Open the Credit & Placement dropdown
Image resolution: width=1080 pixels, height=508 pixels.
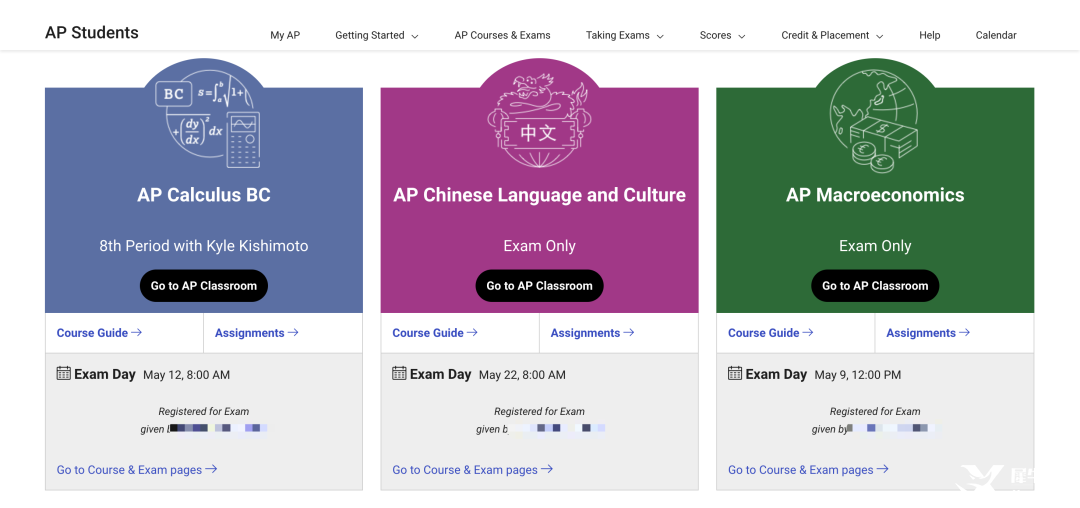point(832,35)
